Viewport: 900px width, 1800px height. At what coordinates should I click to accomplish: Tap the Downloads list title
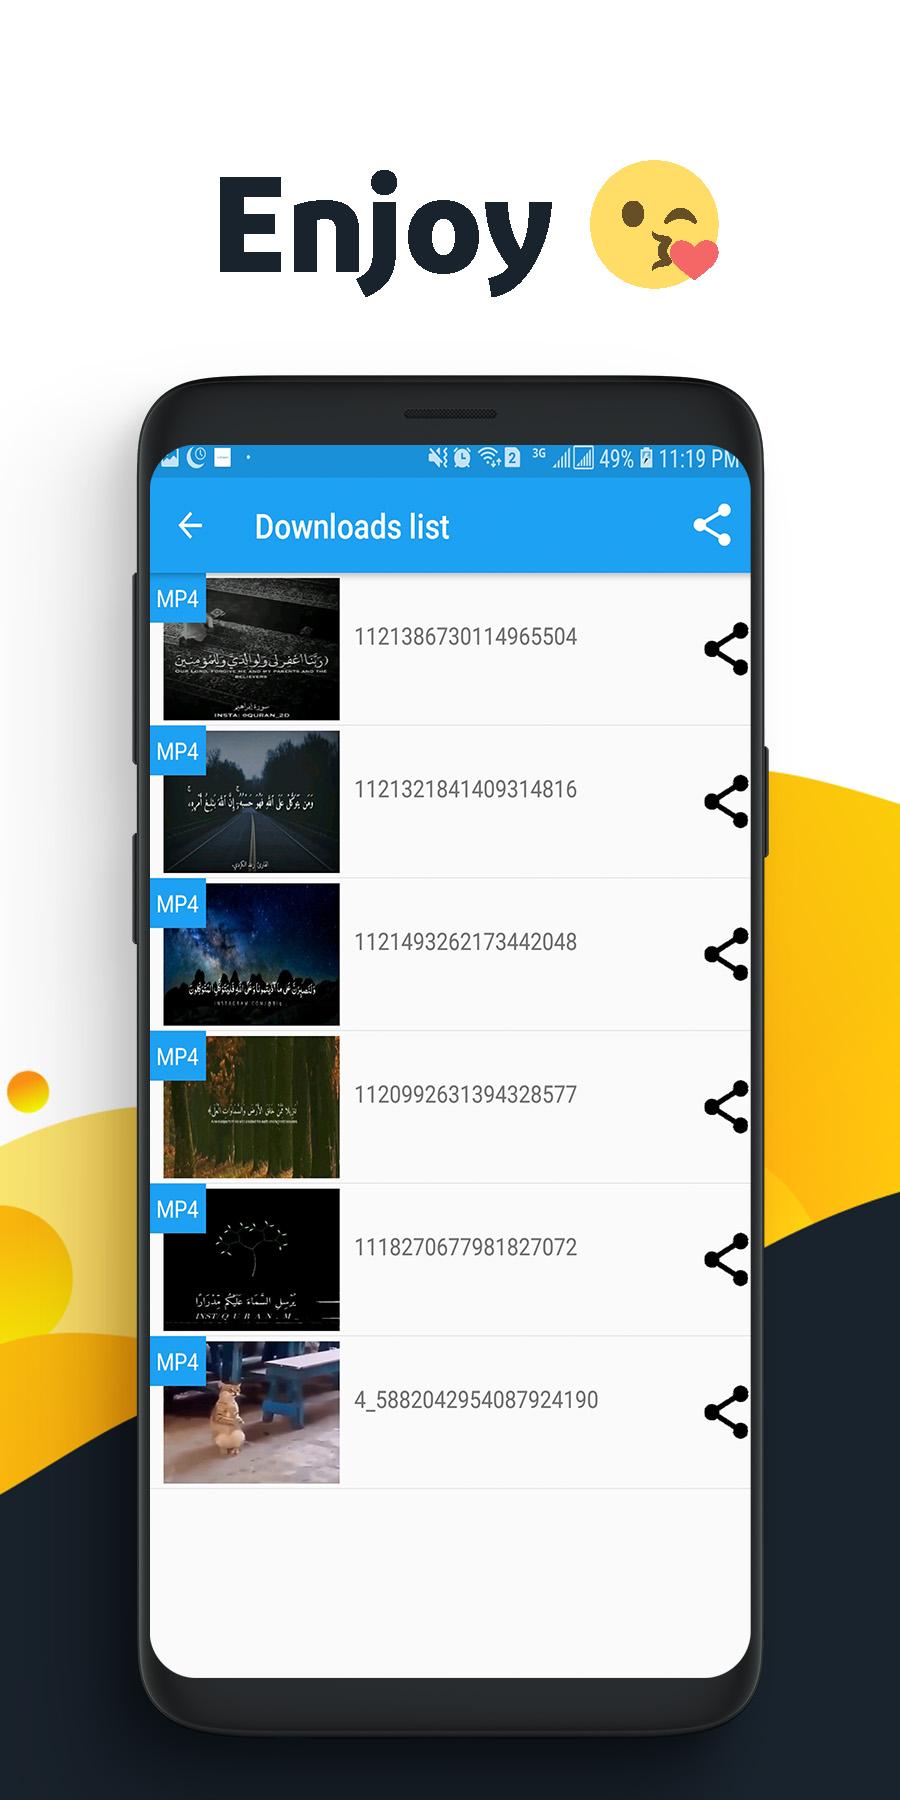[352, 527]
